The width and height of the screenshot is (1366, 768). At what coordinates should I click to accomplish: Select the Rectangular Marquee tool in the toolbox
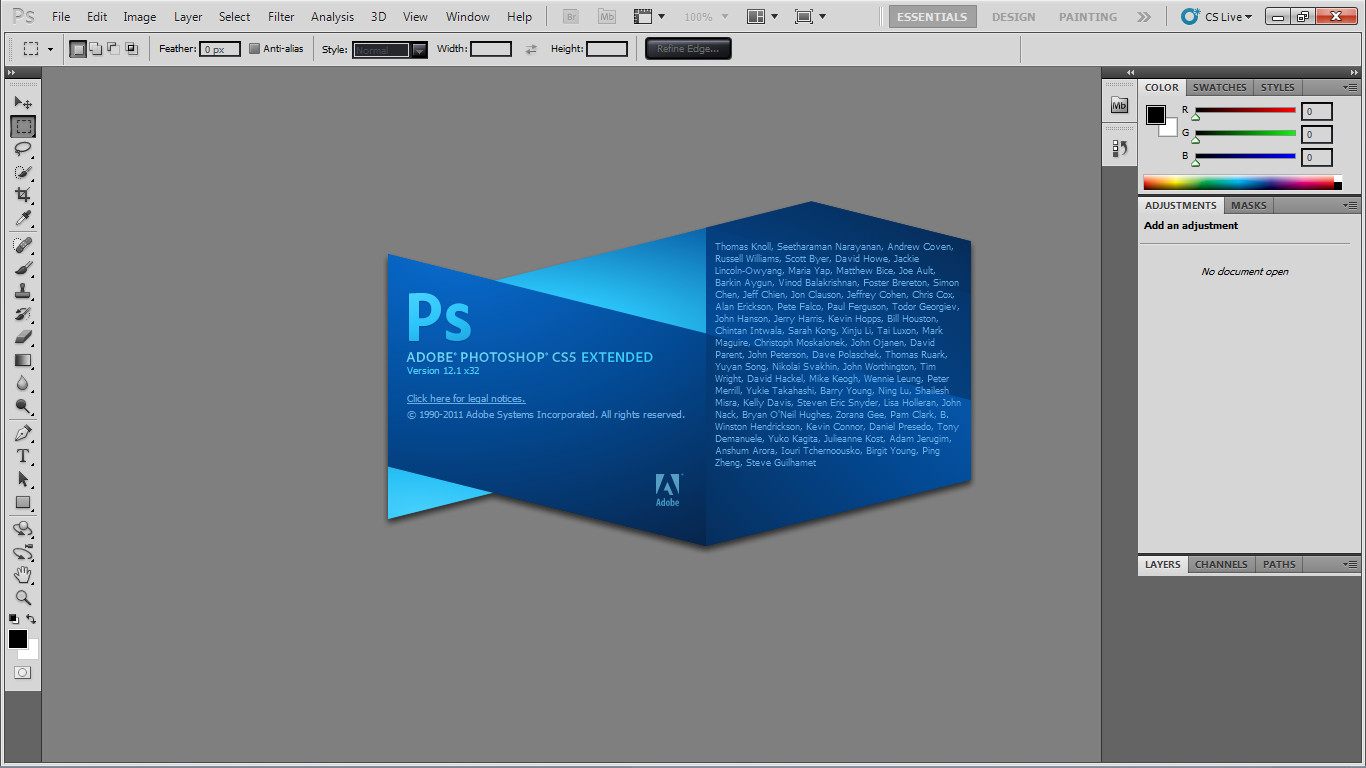click(23, 126)
